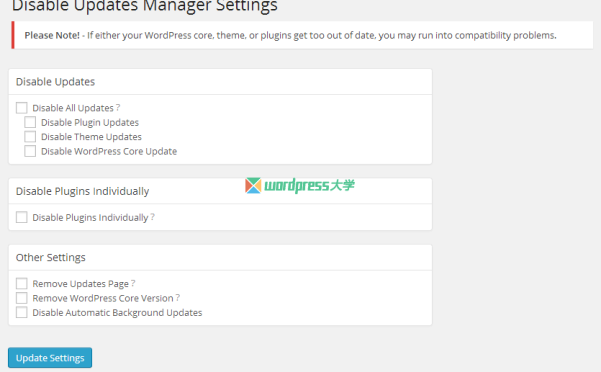The height and width of the screenshot is (372, 601).
Task: Check Disable Automatic Background Updates
Action: (21, 312)
